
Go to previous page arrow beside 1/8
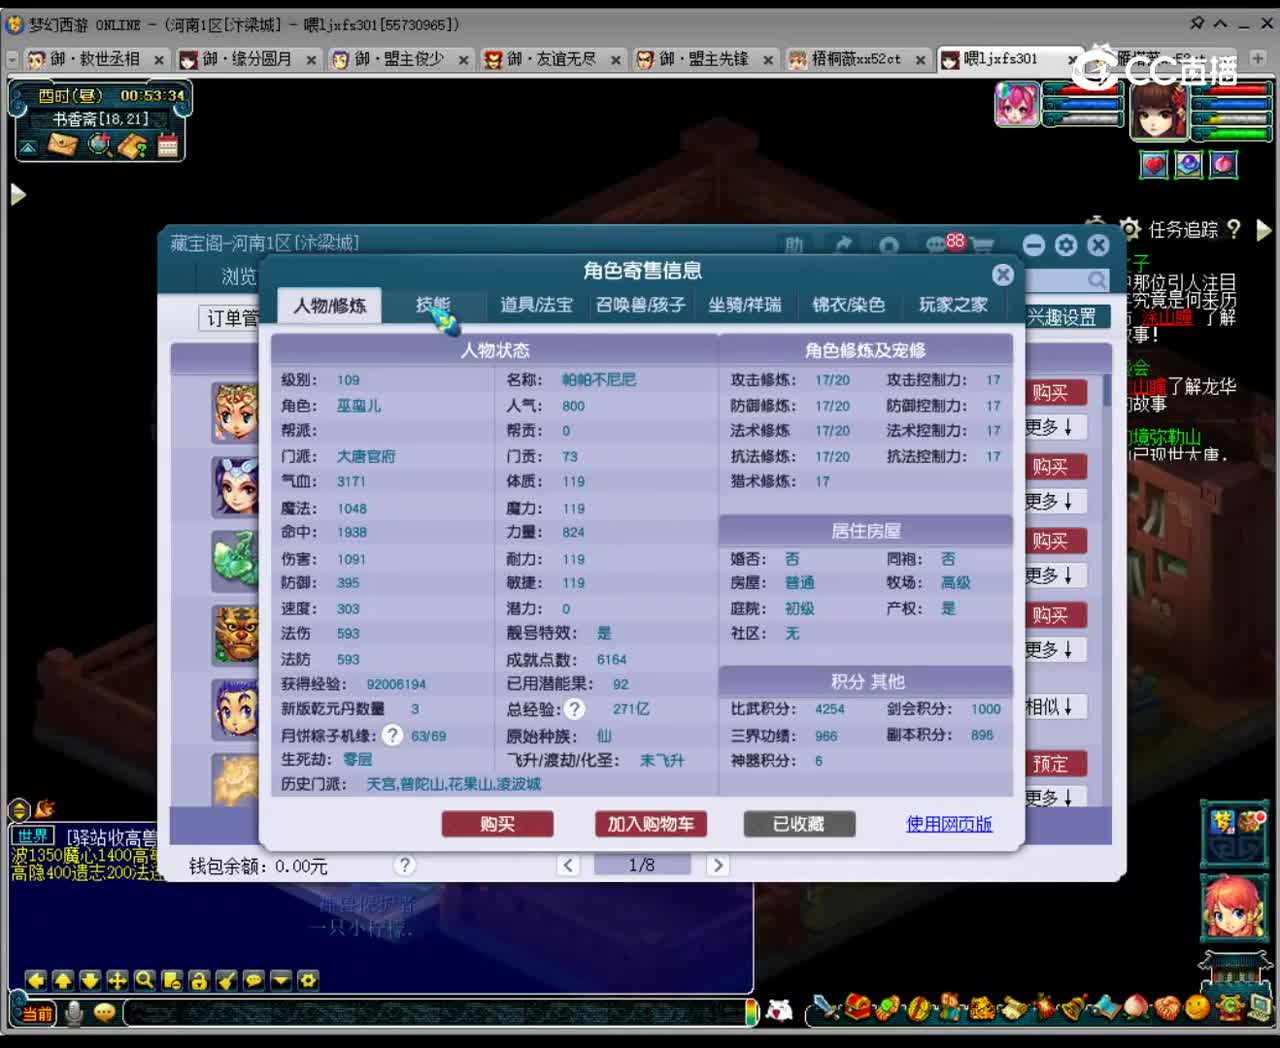(568, 865)
